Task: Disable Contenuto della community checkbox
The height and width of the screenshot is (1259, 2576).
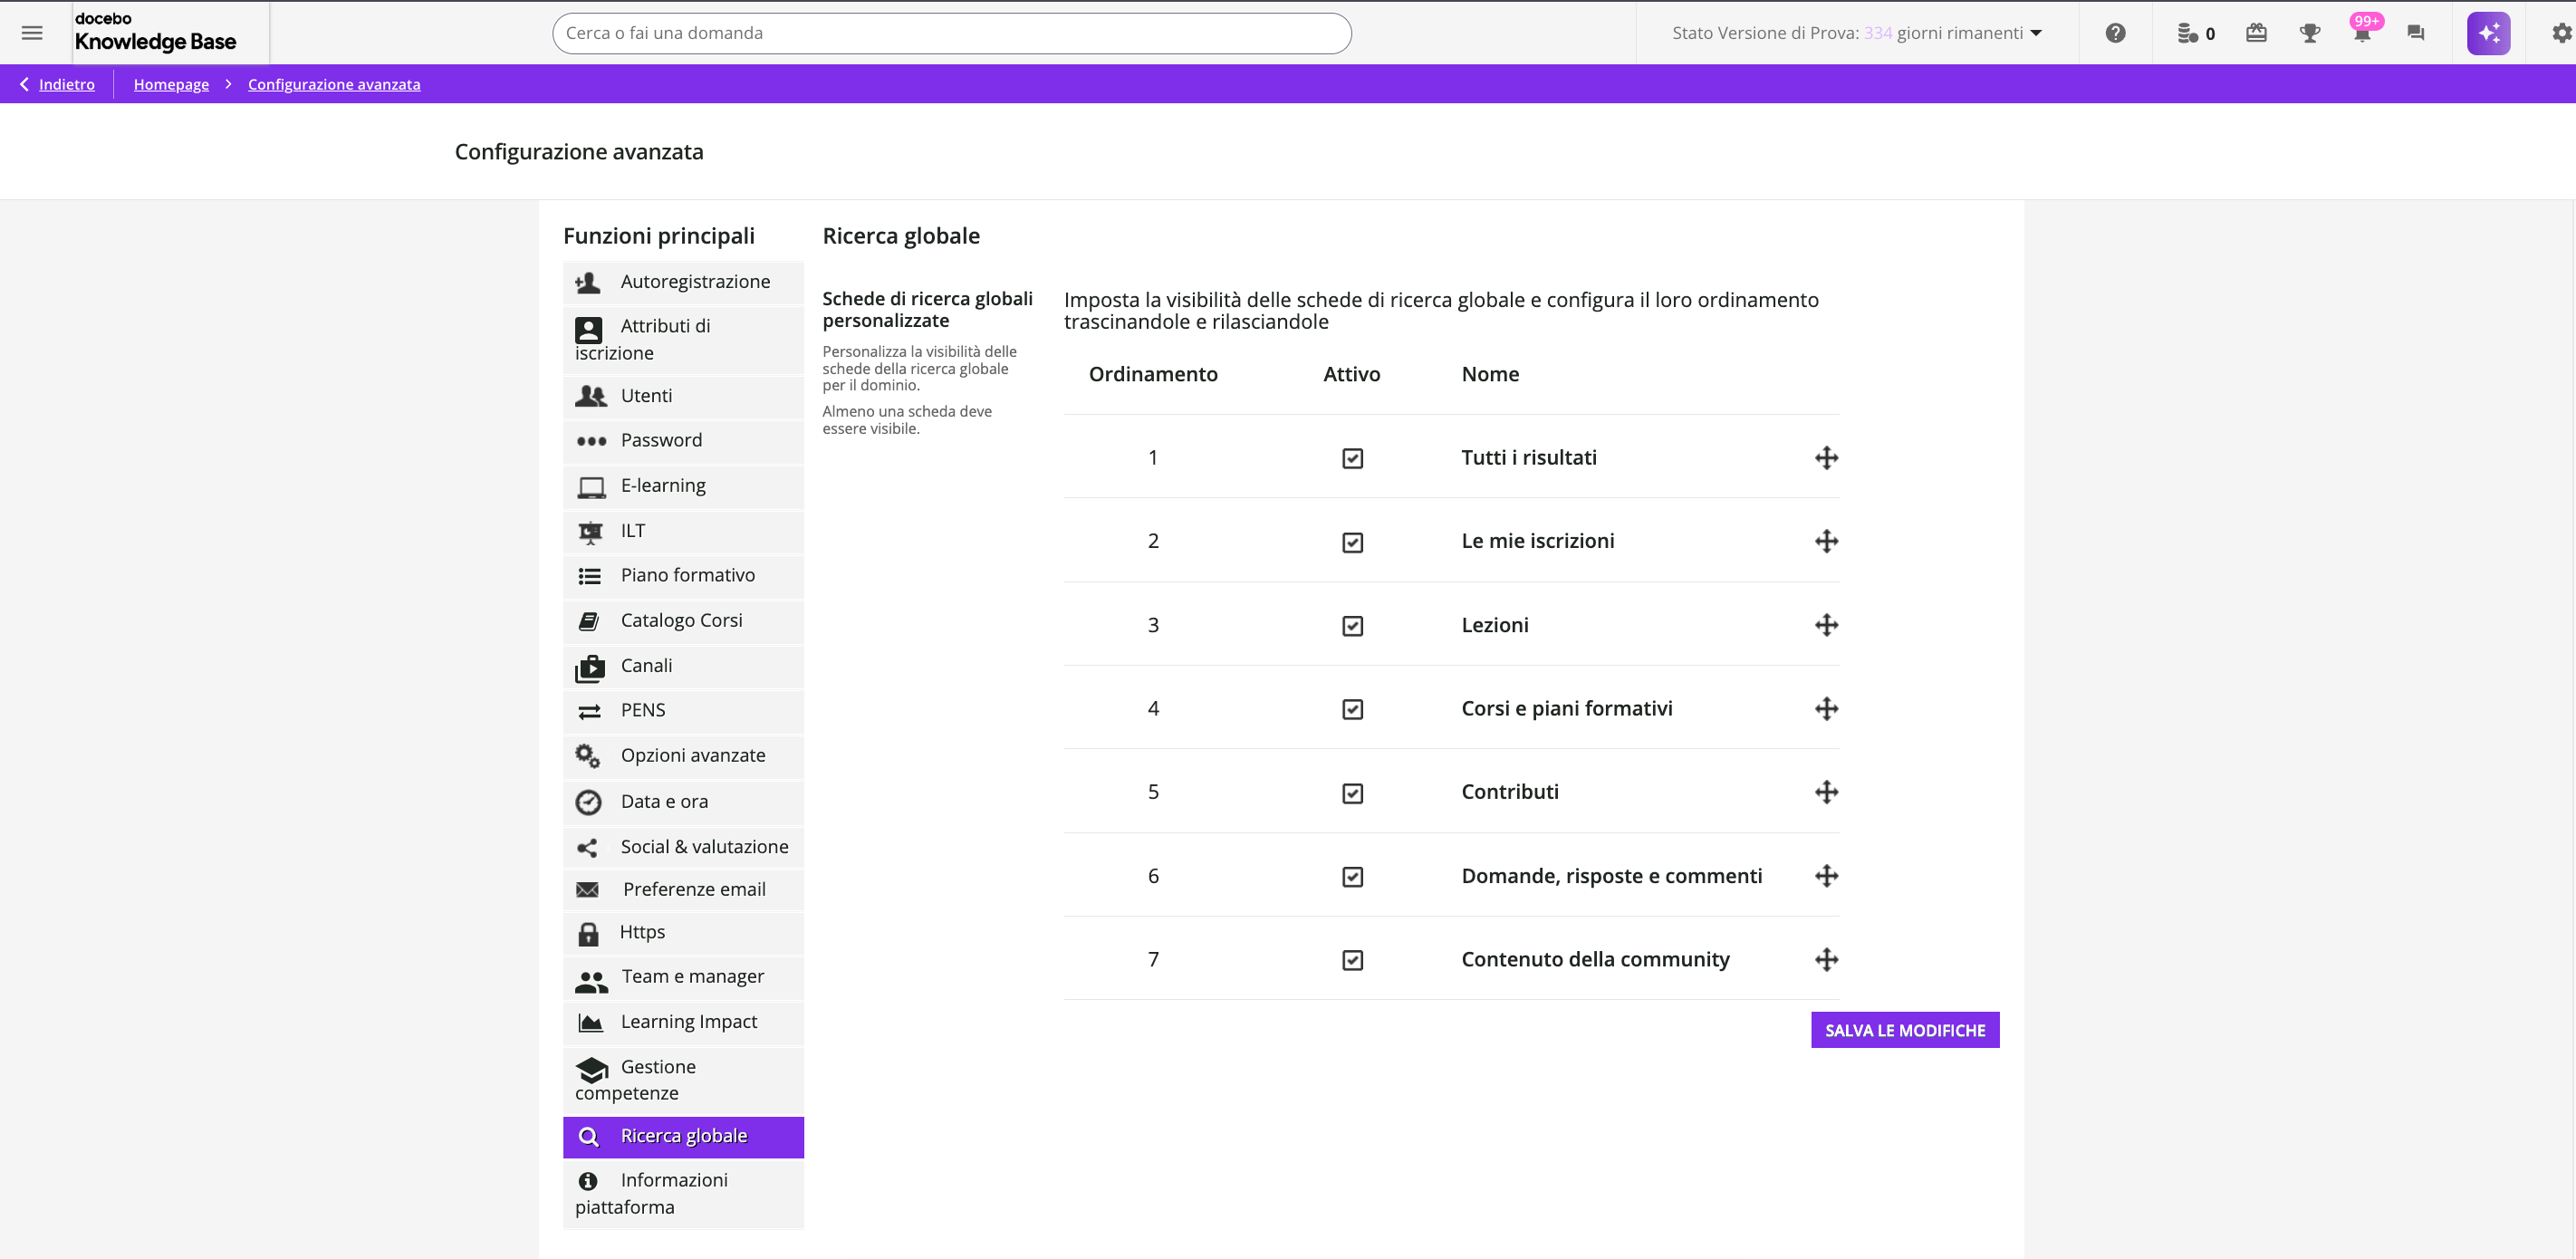Action: 1352,960
